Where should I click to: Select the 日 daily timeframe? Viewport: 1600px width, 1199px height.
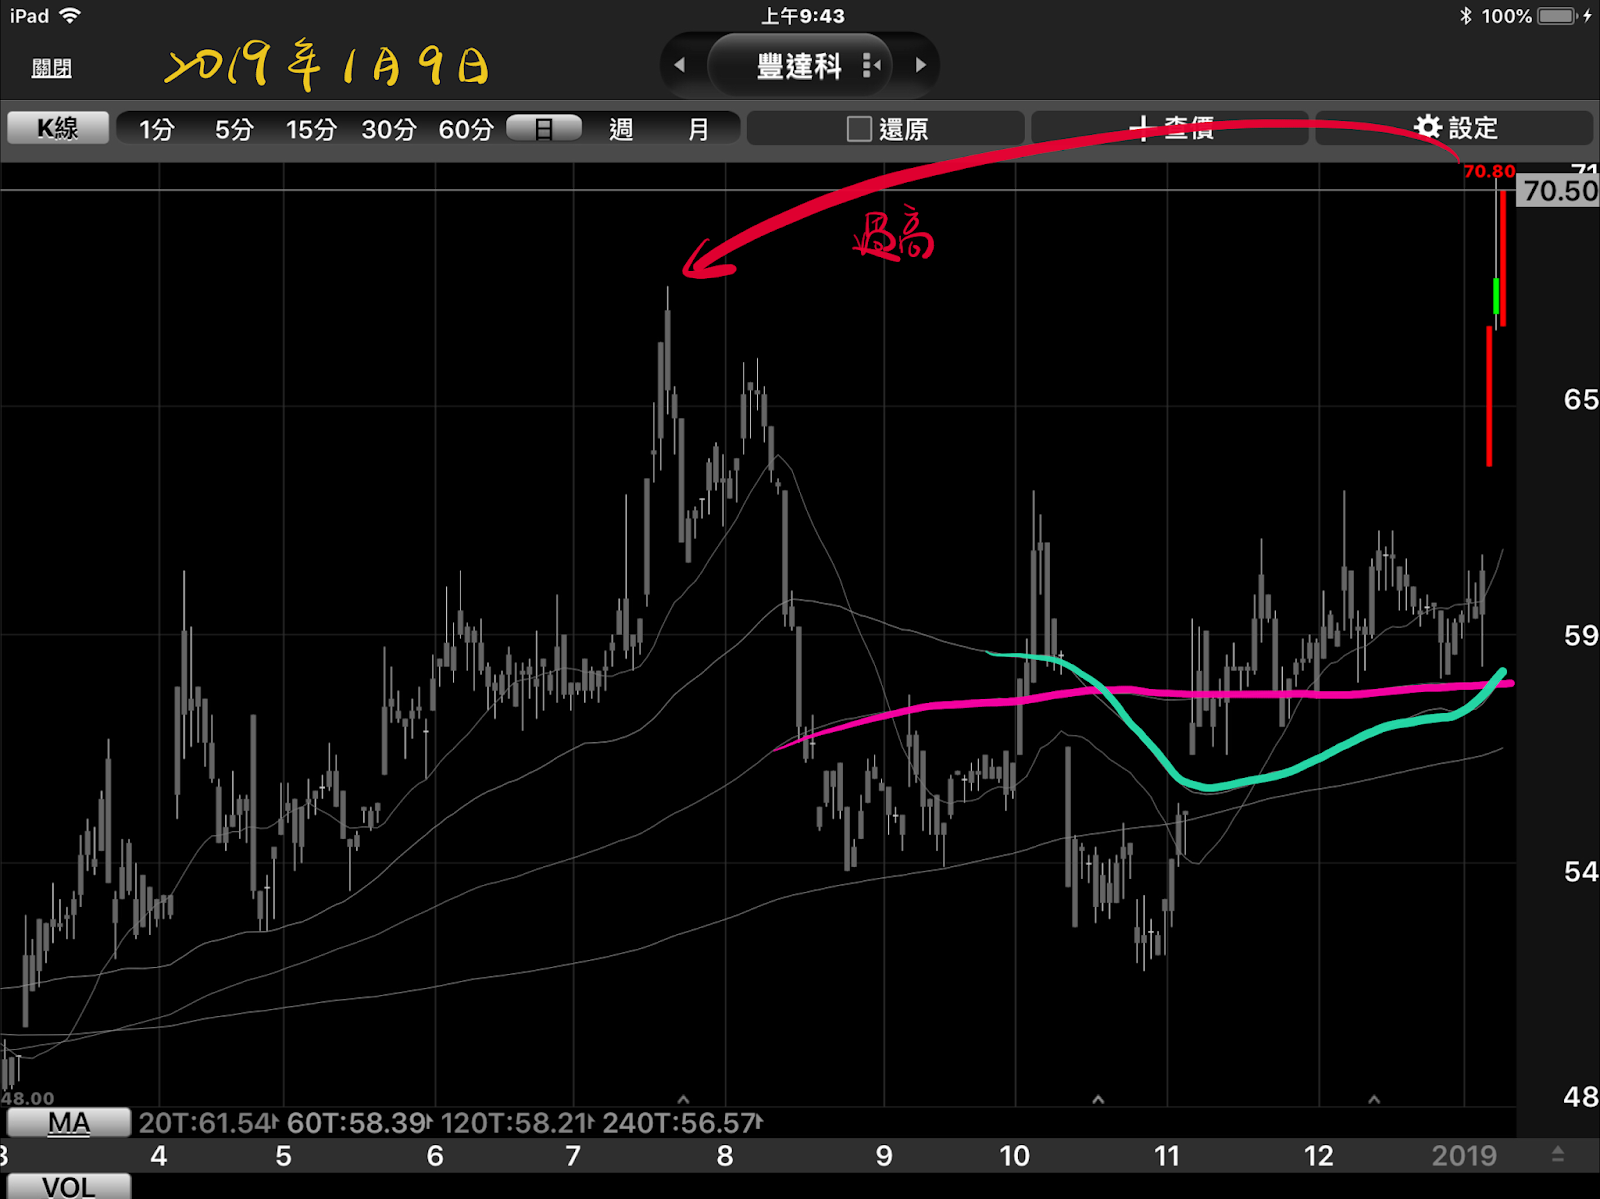[x=544, y=128]
